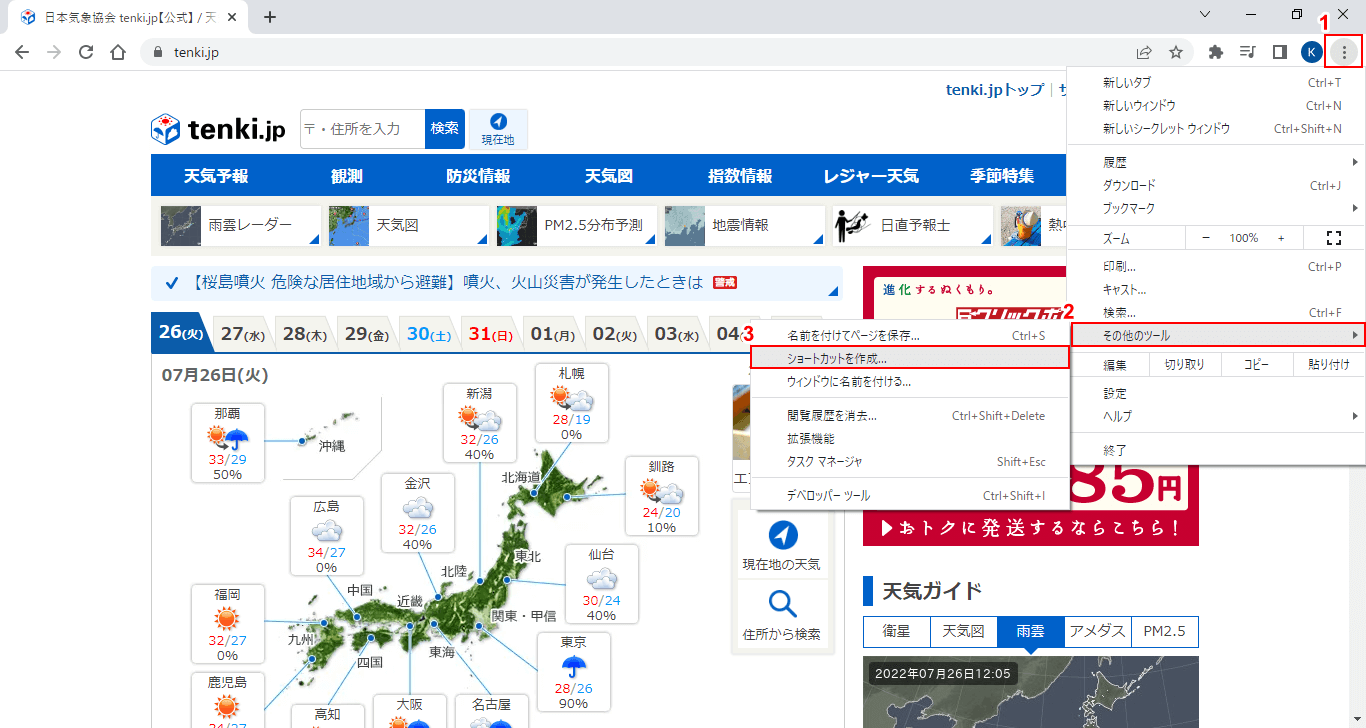Click the 現在地の天気 location icon
Image resolution: width=1366 pixels, height=728 pixels.
pos(783,536)
